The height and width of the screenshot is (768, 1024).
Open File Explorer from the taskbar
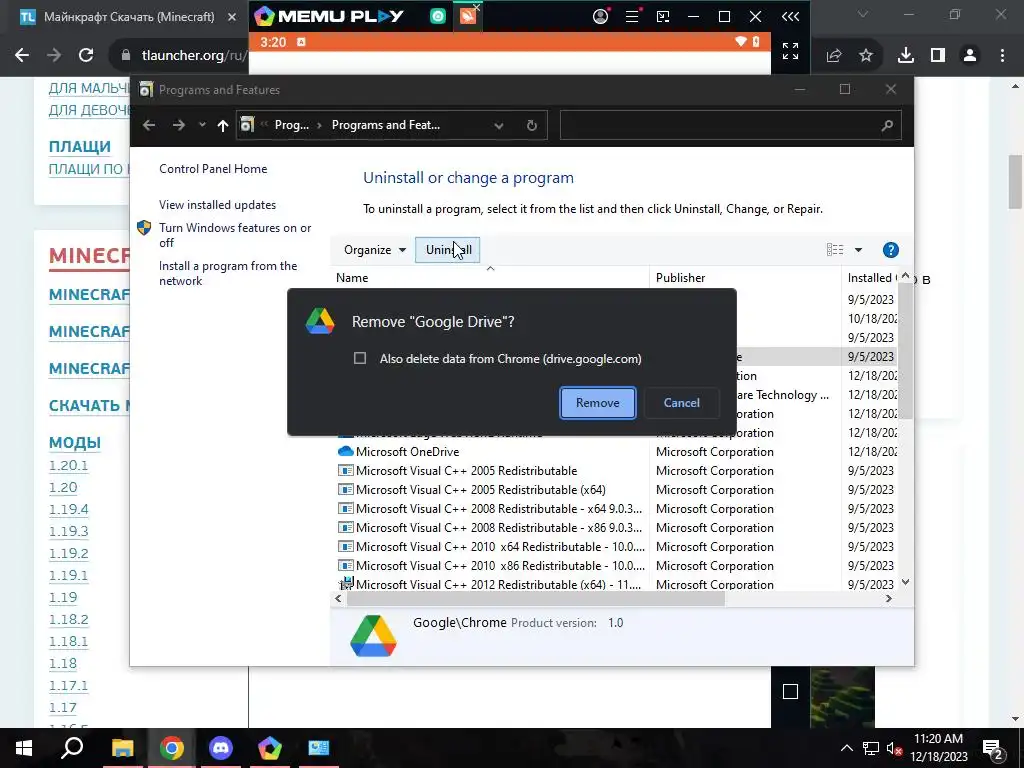(122, 748)
